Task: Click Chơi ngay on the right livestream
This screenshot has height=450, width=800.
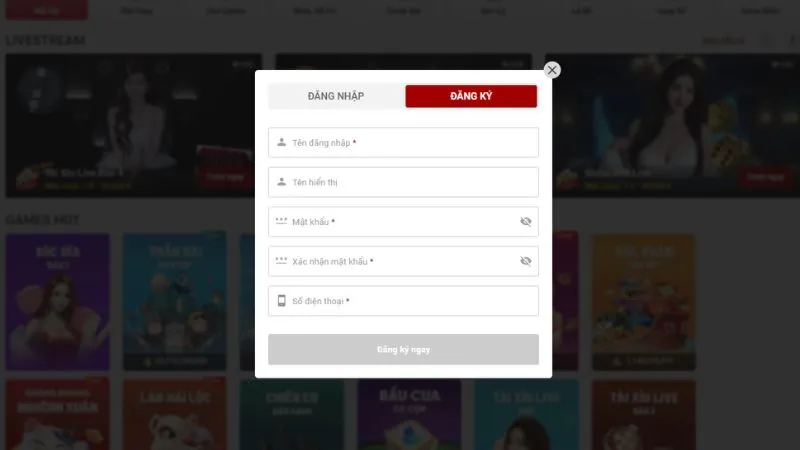Action: pos(765,177)
